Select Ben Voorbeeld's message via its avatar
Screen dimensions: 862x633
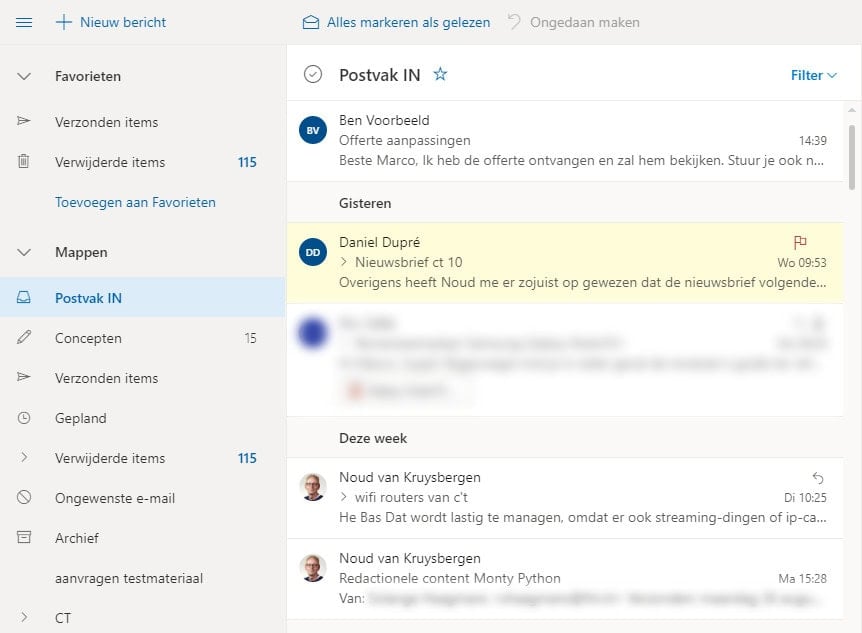[312, 130]
